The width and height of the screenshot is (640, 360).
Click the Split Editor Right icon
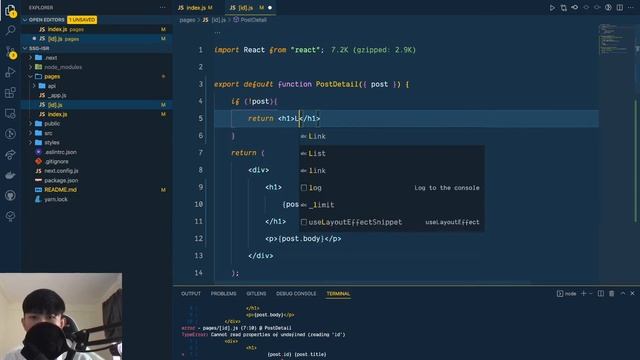(x=620, y=7)
